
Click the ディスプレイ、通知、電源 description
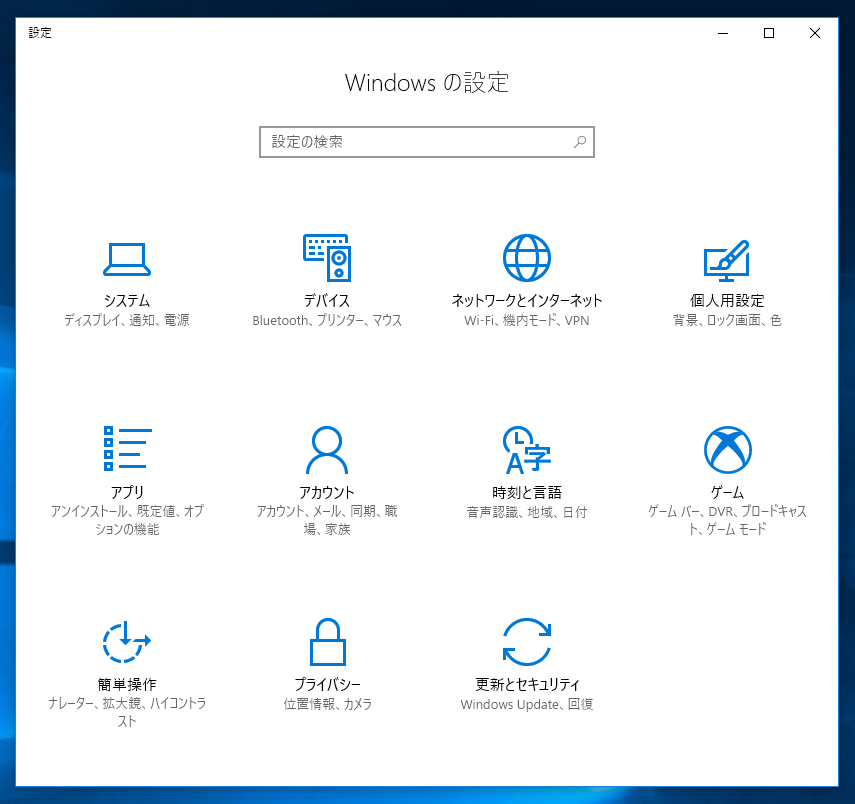coord(127,320)
